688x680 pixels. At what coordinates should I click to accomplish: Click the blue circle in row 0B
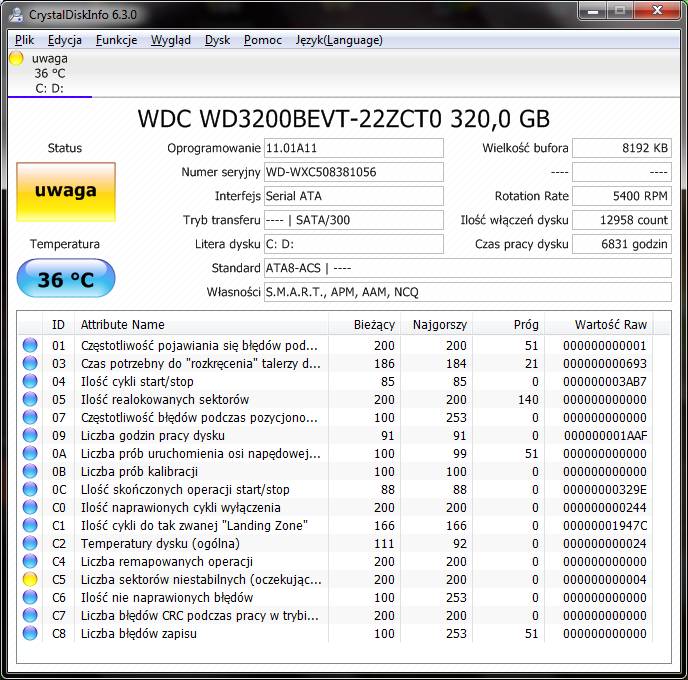coord(30,471)
